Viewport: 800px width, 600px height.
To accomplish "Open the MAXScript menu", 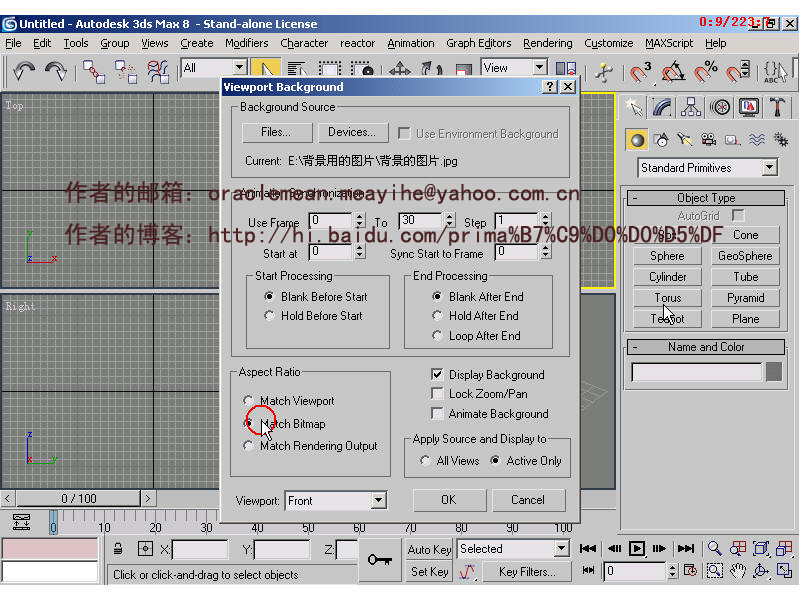I will (669, 43).
